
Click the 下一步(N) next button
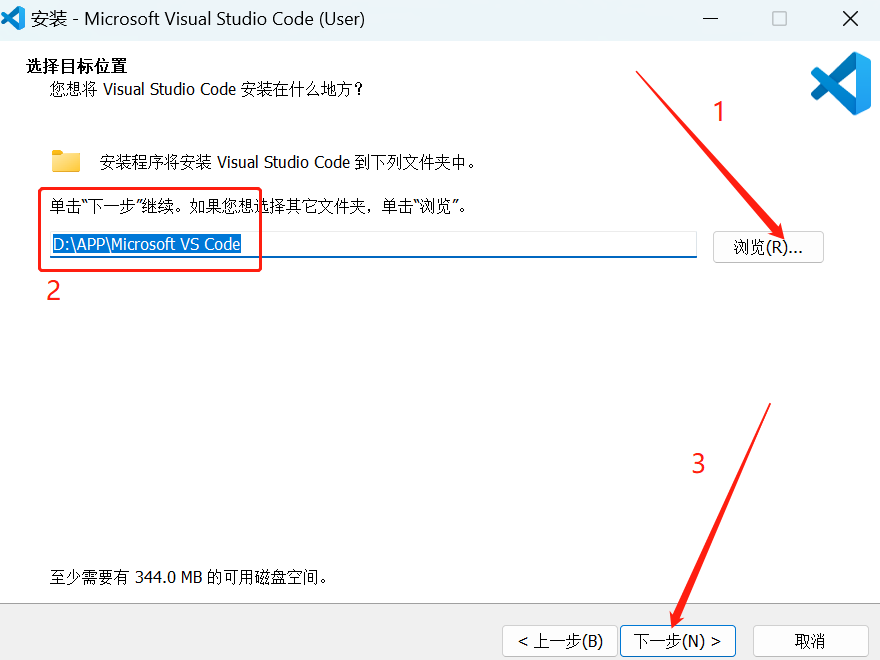tap(677, 641)
